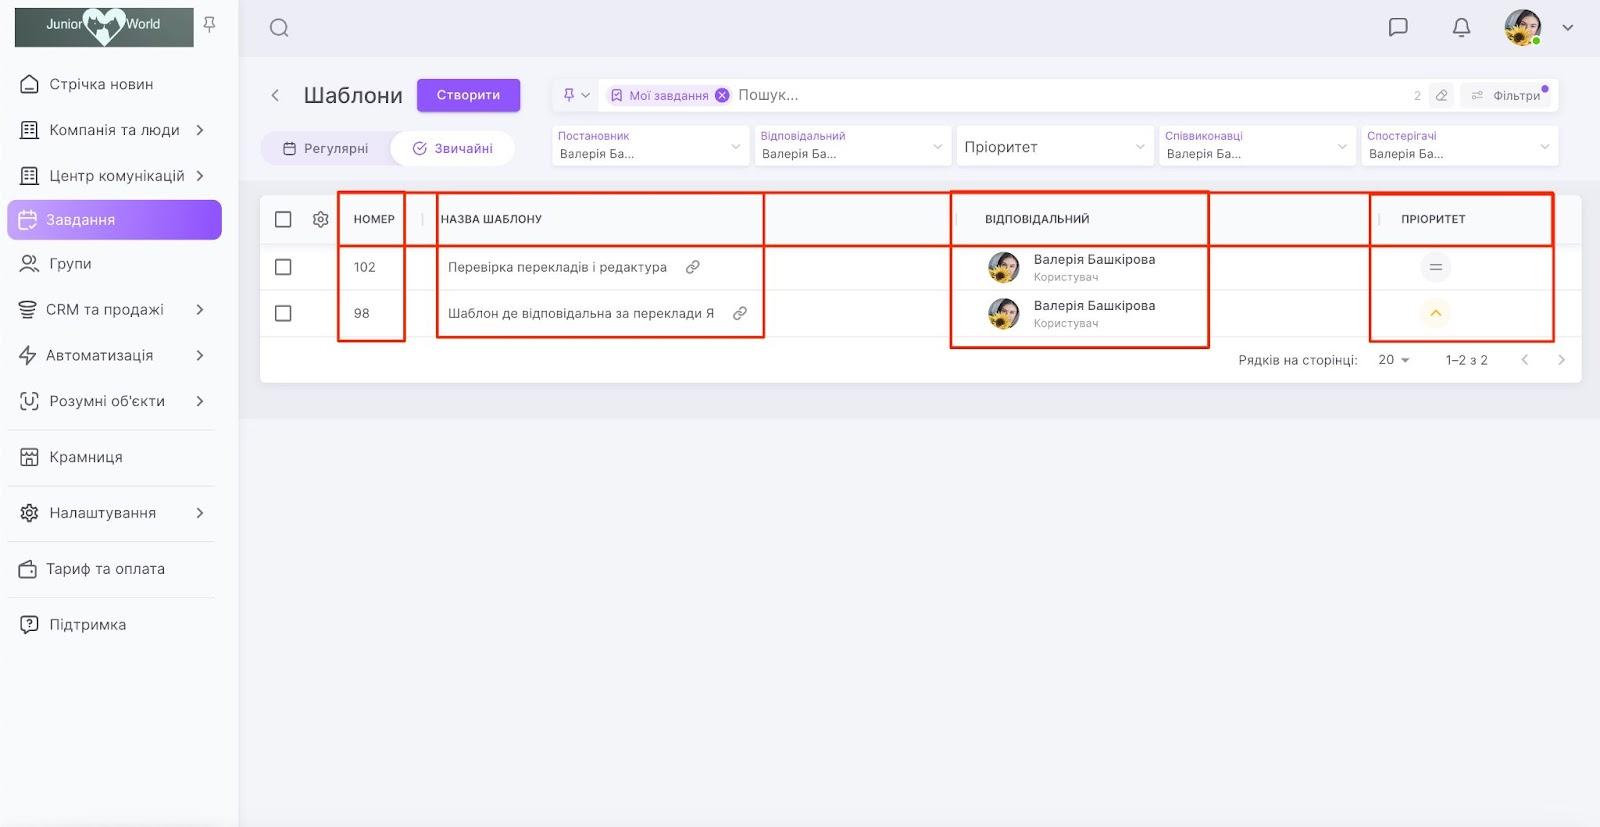The width and height of the screenshot is (1600, 827).
Task: Change rows per page dropdown from 20
Action: click(1393, 360)
